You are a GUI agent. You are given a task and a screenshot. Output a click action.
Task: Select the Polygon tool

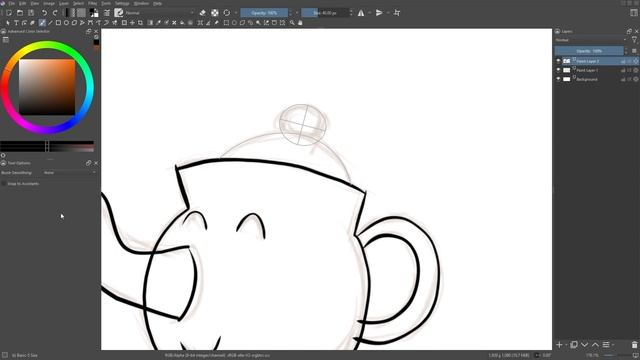(x=74, y=23)
